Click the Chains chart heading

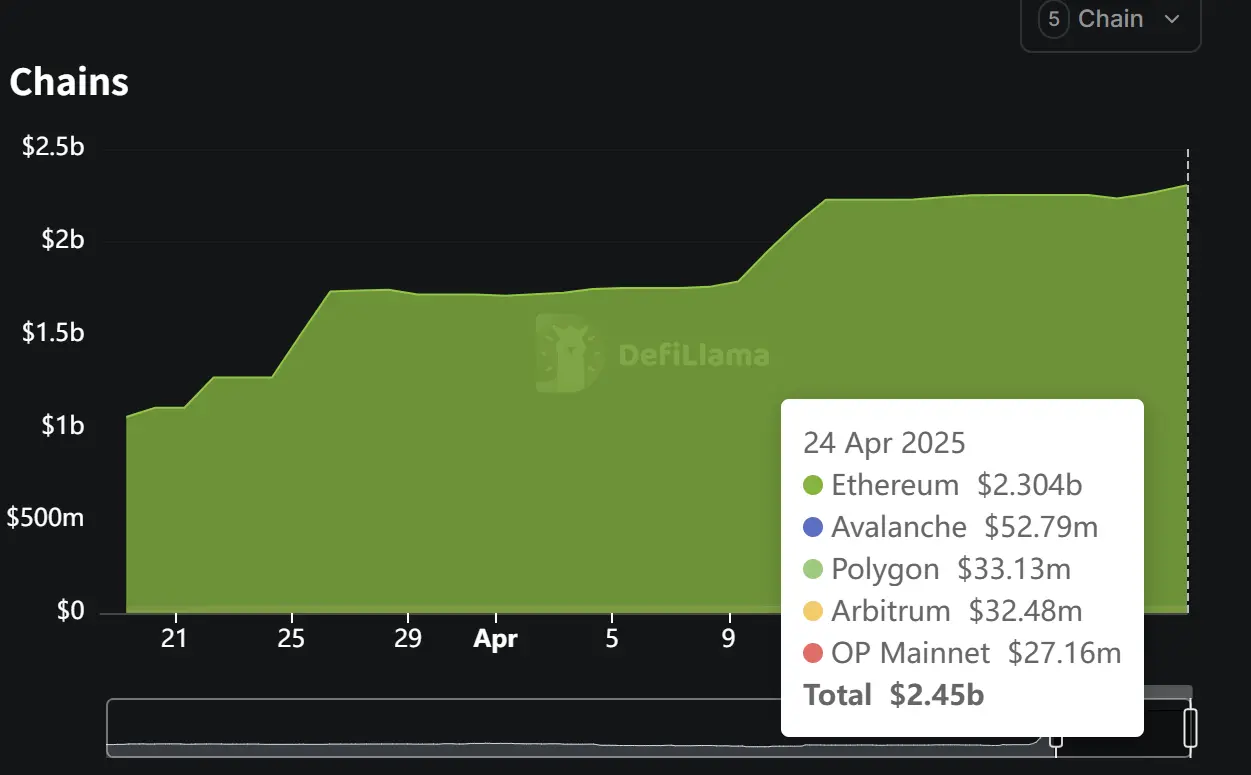click(69, 82)
